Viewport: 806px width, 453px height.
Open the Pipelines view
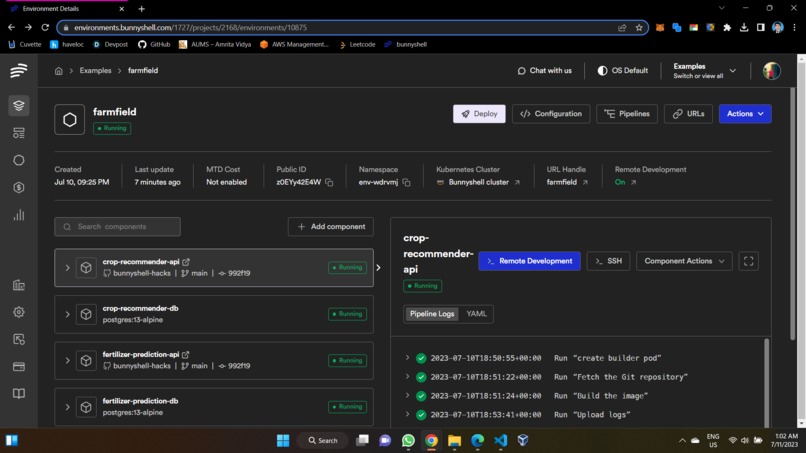tap(627, 114)
